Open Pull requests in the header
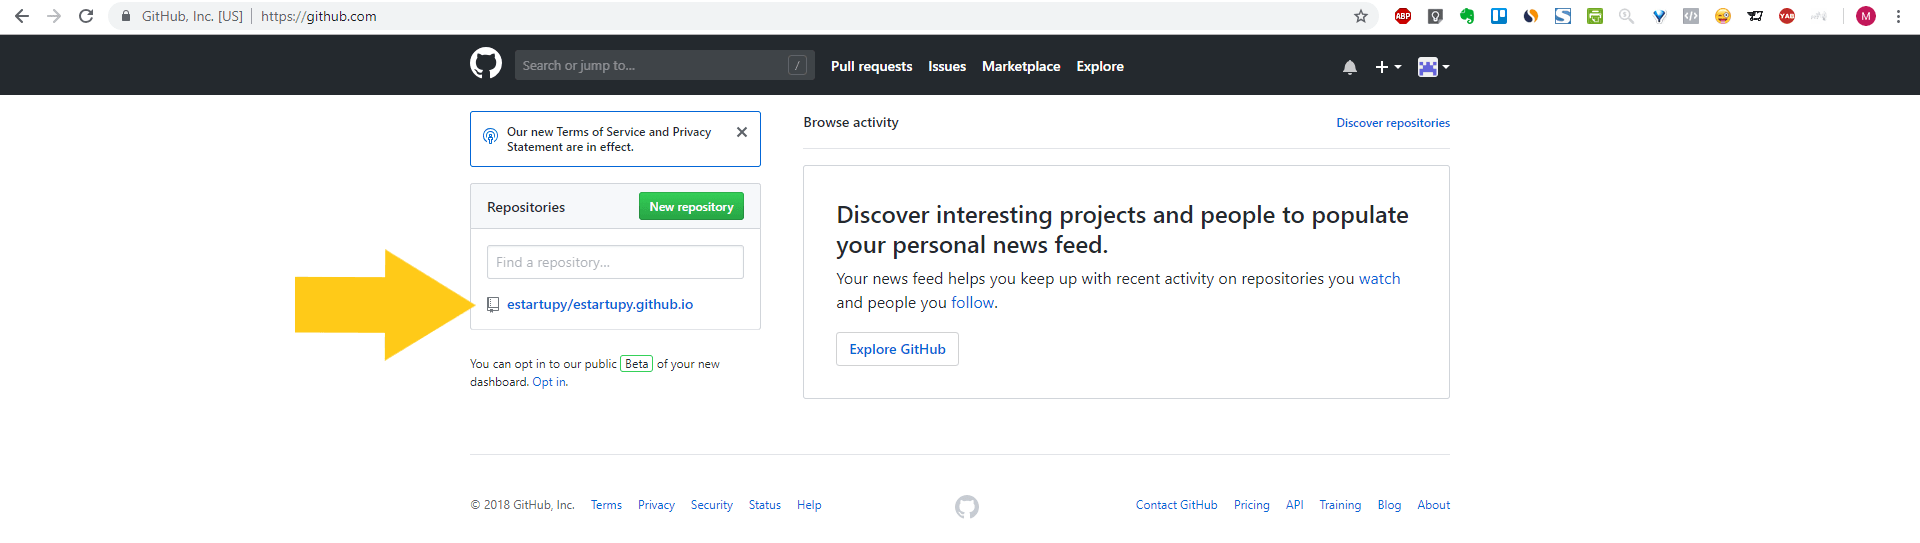 [872, 66]
